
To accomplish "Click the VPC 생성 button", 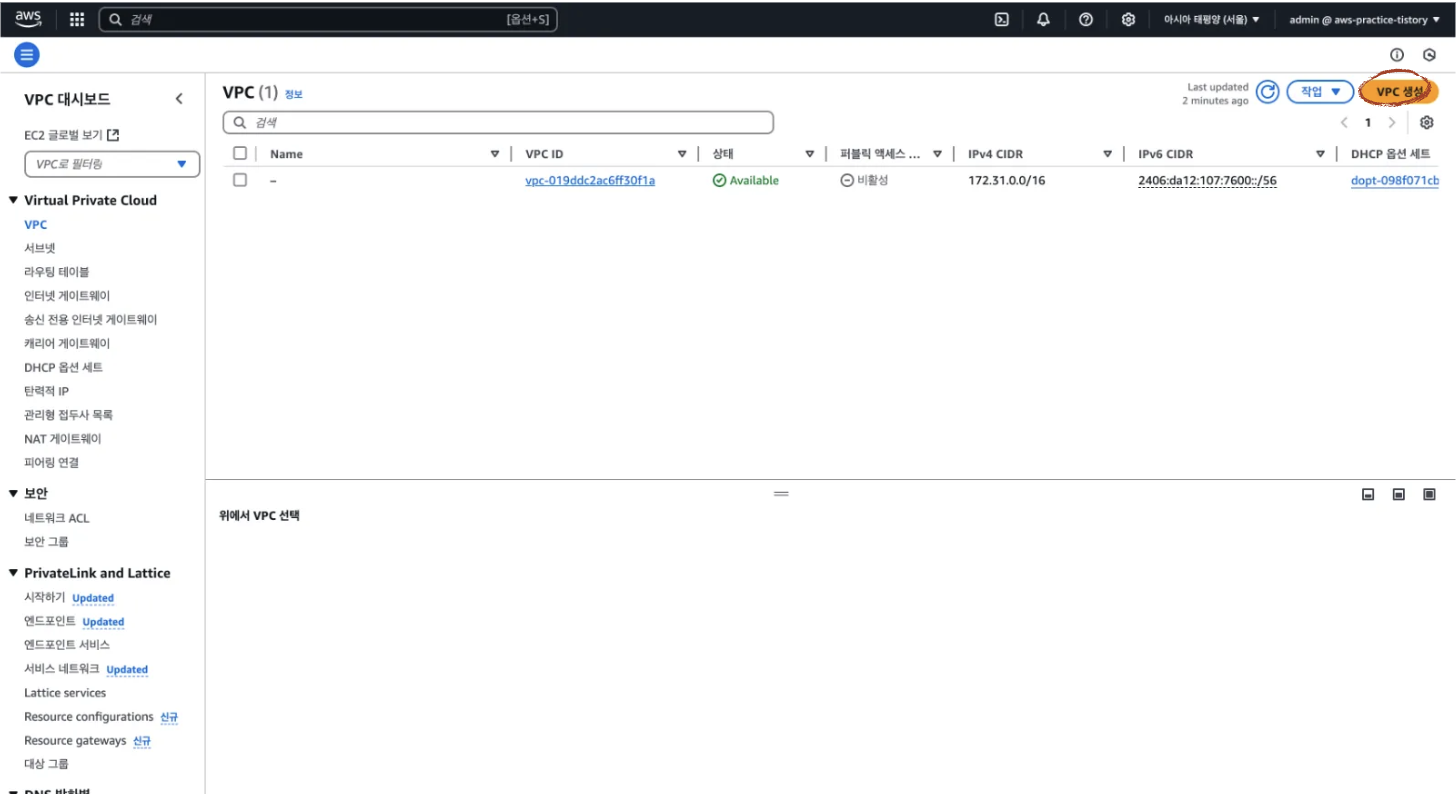I will 1399,91.
